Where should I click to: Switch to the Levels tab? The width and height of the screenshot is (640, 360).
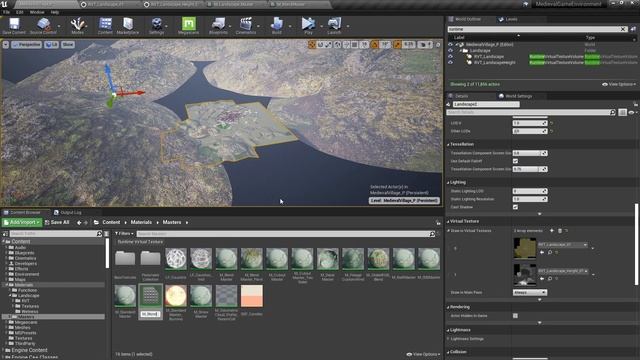click(508, 19)
